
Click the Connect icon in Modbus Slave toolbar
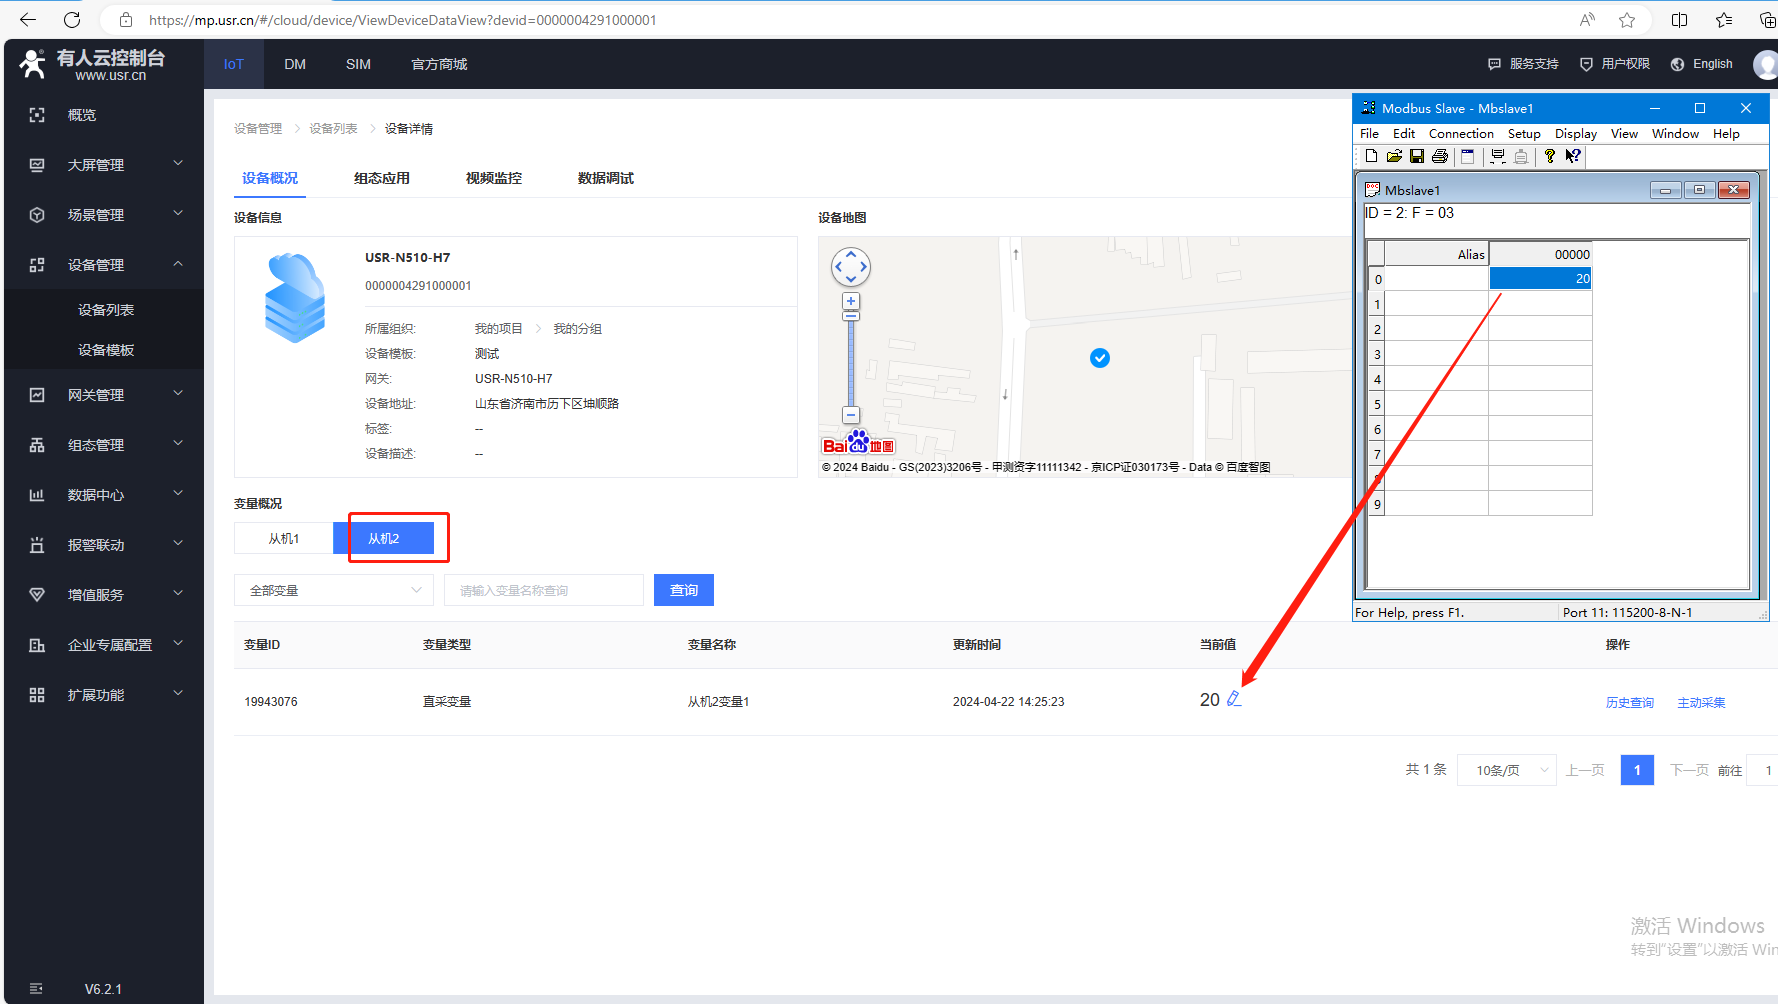[1497, 156]
